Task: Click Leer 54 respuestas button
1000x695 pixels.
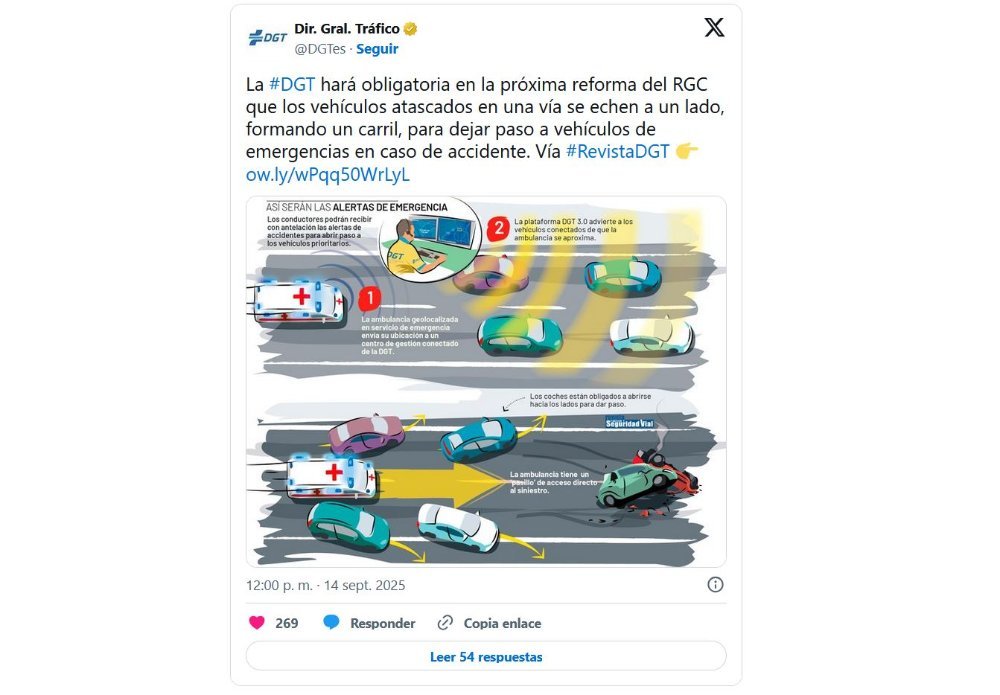Action: click(x=486, y=657)
